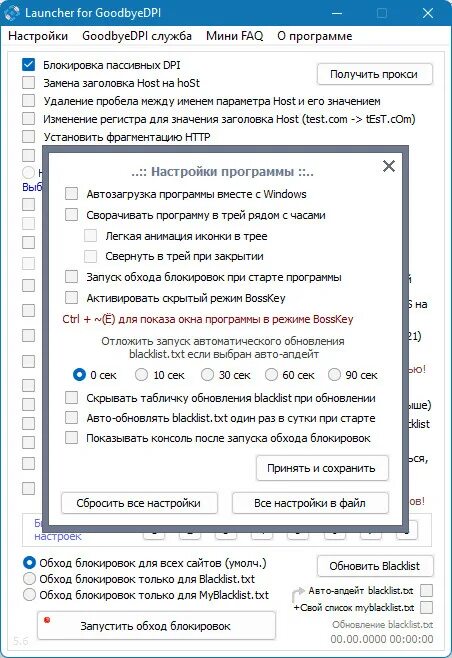The width and height of the screenshot is (452, 658).
Task: Check Удаление пробела между именем параметра Host
Action: pyautogui.click(x=29, y=101)
